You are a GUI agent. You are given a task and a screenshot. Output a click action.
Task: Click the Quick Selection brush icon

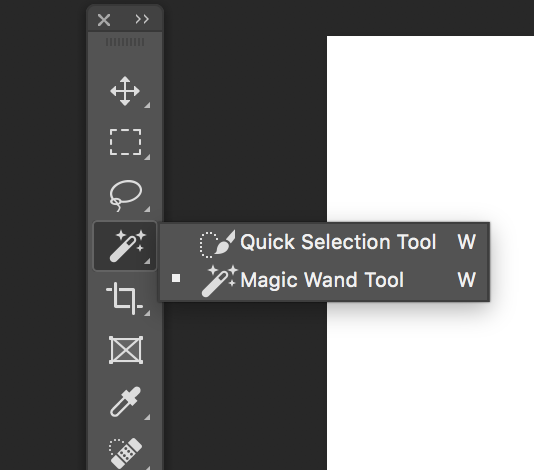tap(217, 244)
